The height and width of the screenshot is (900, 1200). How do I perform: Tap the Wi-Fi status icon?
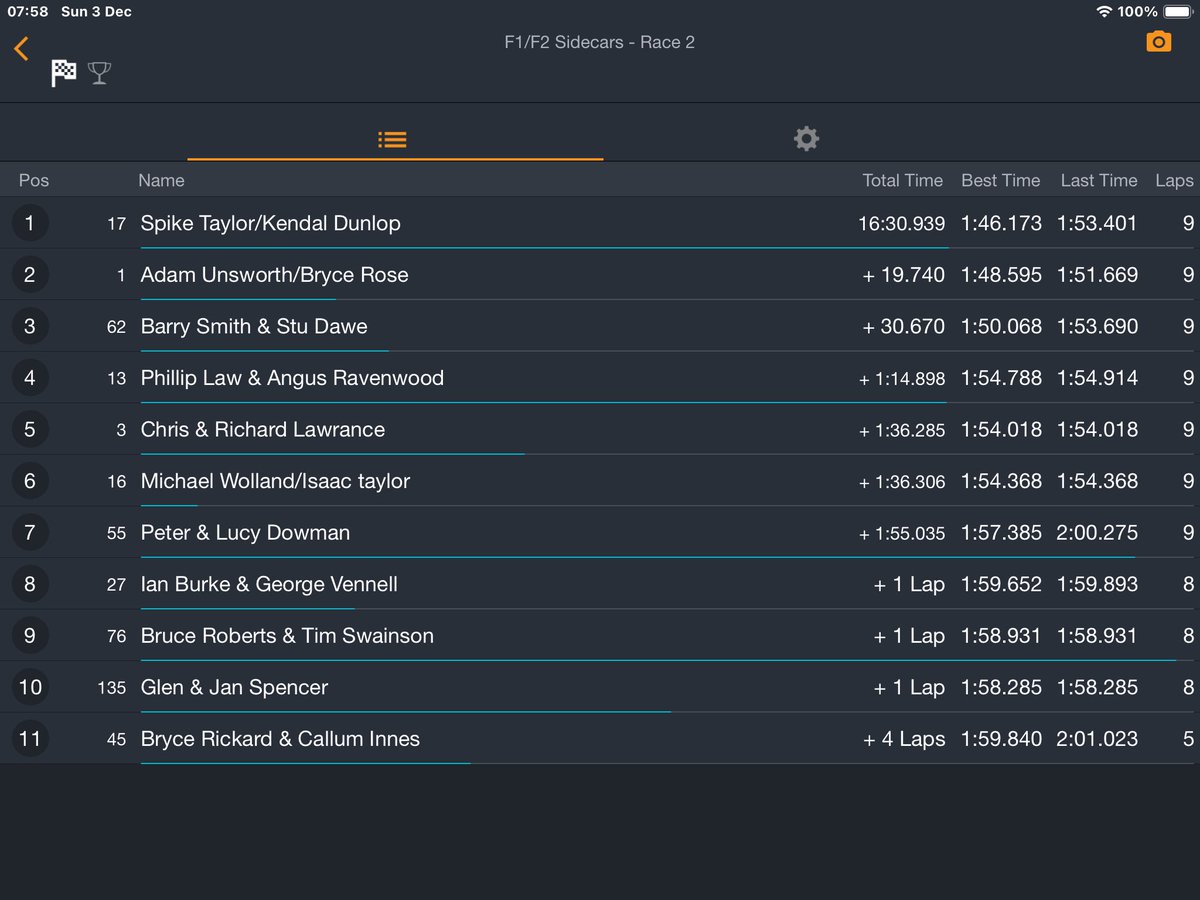pos(1104,12)
